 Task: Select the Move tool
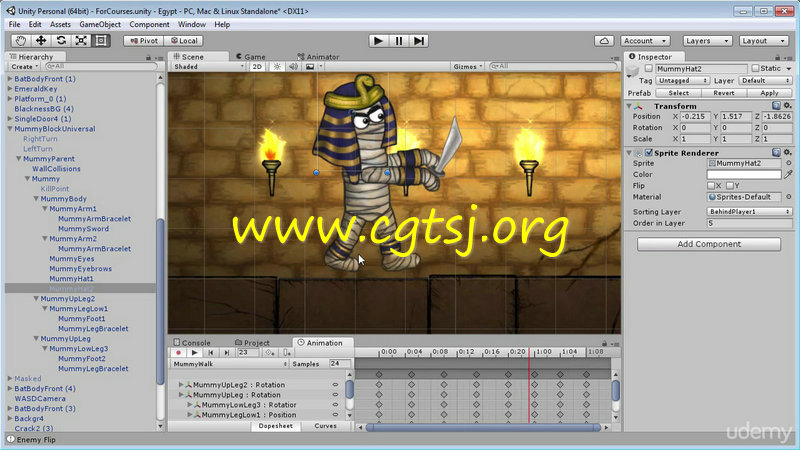pos(41,41)
